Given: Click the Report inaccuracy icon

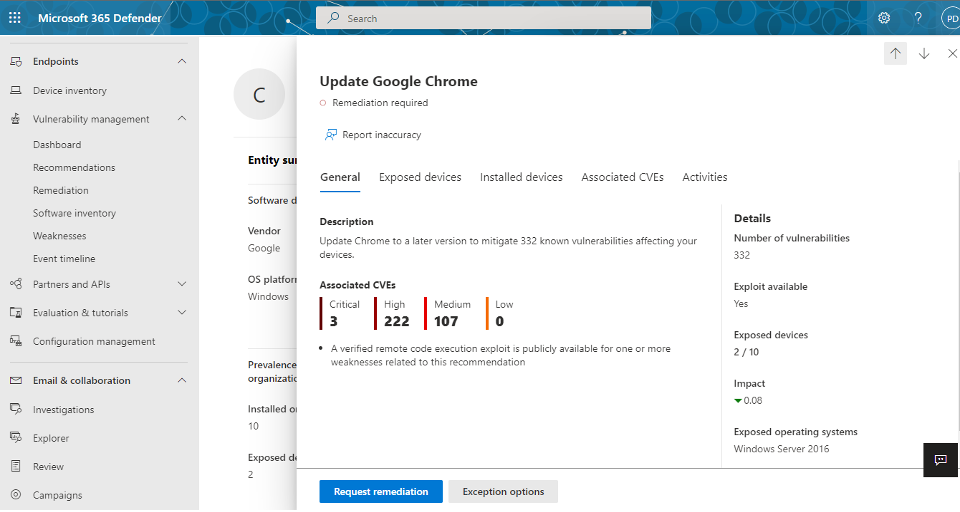Looking at the screenshot, I should coord(331,135).
